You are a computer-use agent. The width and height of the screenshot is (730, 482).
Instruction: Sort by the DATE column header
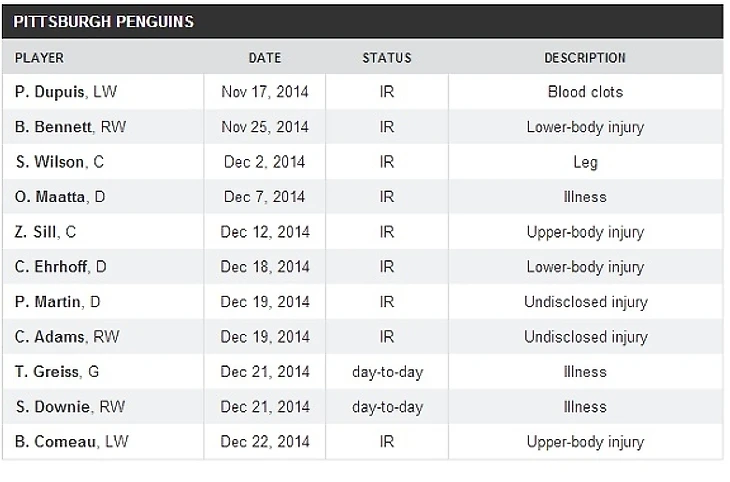[265, 58]
